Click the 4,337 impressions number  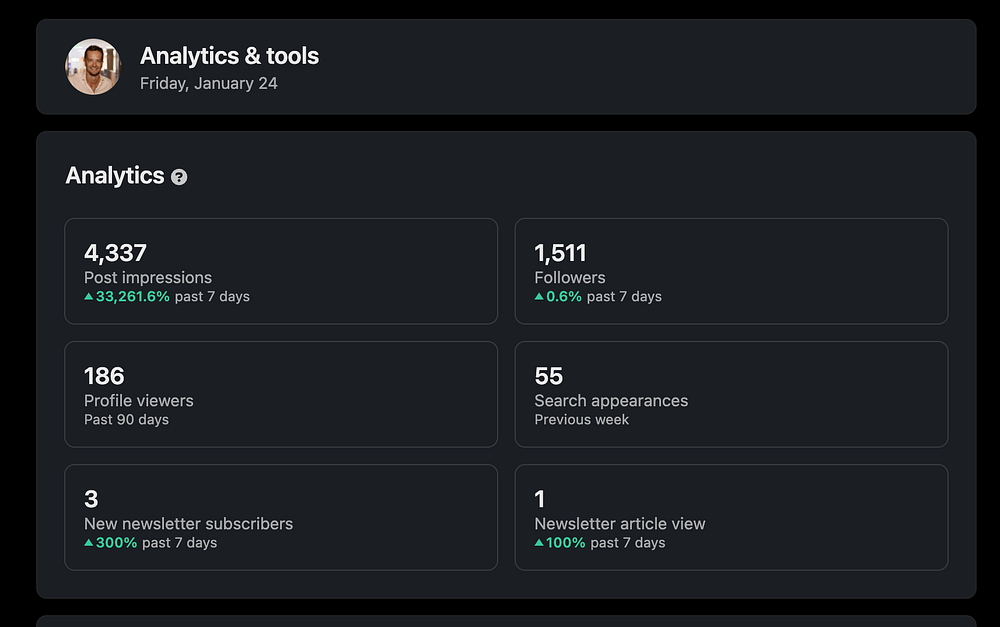[115, 253]
